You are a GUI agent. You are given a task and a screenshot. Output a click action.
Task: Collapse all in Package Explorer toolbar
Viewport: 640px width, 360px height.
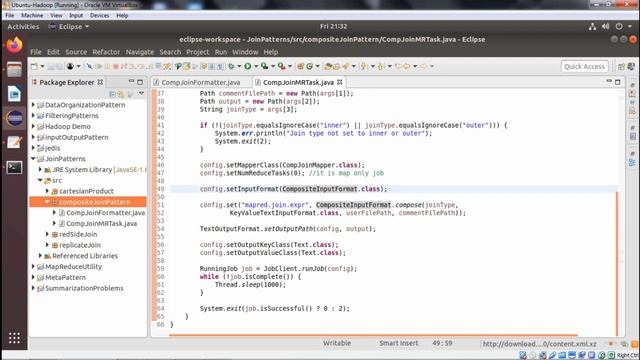[113, 94]
